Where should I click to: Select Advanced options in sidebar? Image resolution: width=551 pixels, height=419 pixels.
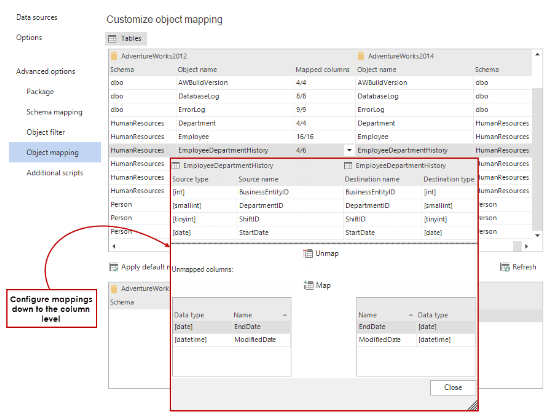[x=45, y=71]
